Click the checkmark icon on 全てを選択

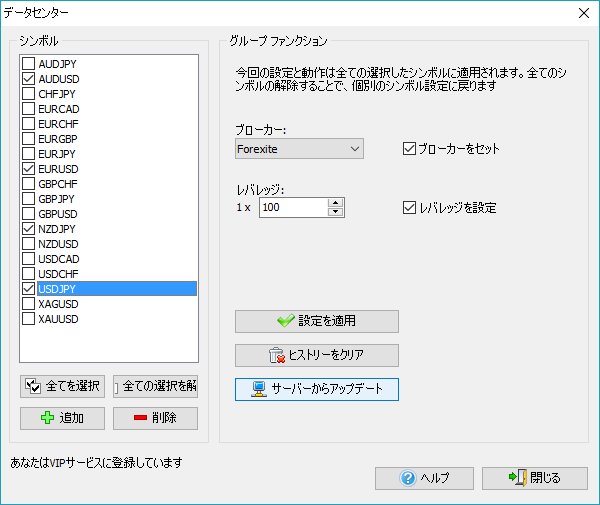click(33, 386)
